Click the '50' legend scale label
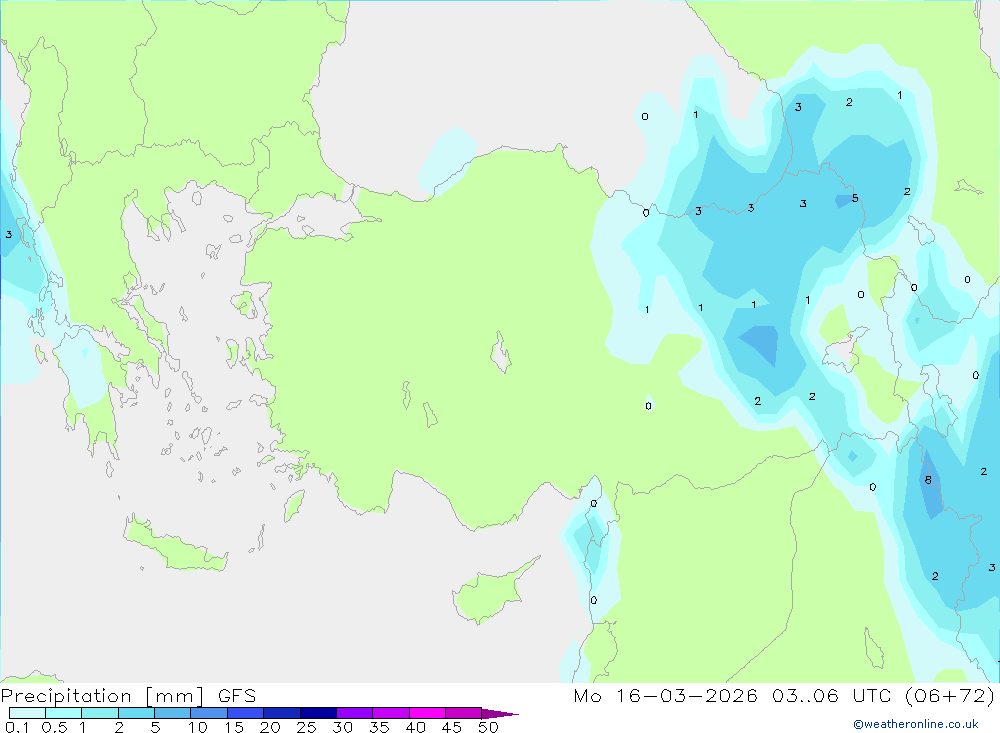The image size is (1000, 733). point(489,727)
